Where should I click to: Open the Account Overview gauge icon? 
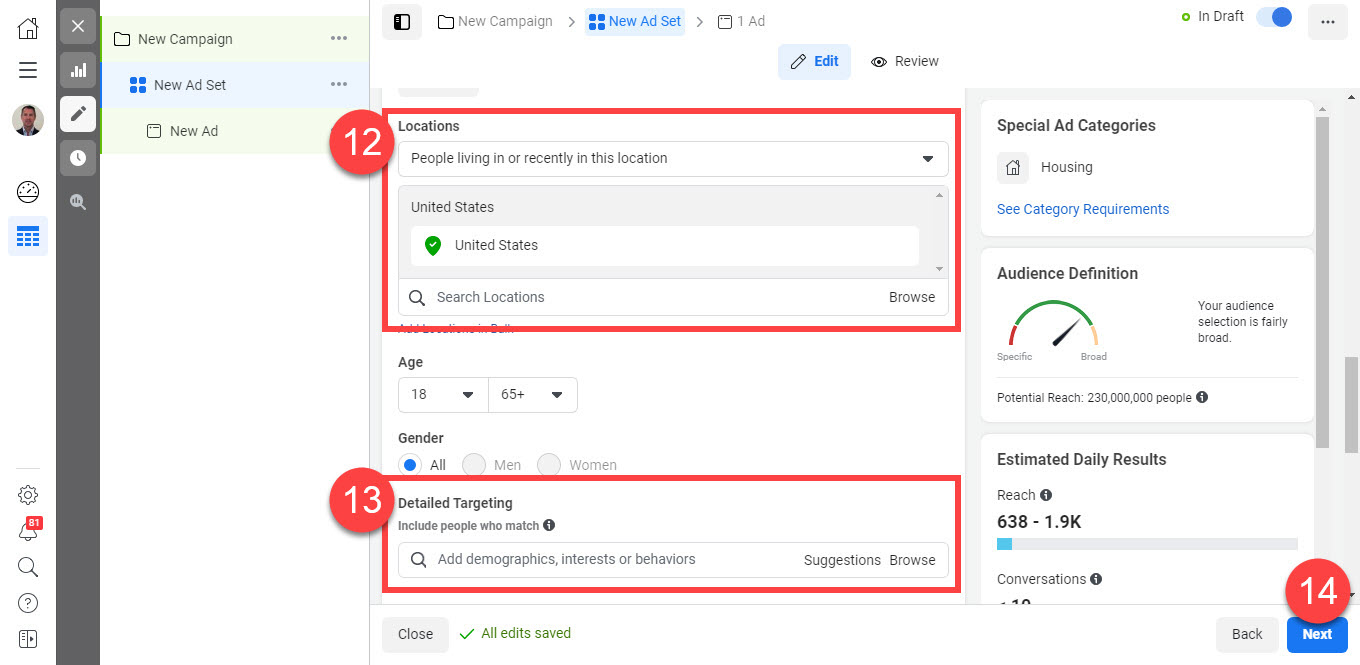(28, 192)
